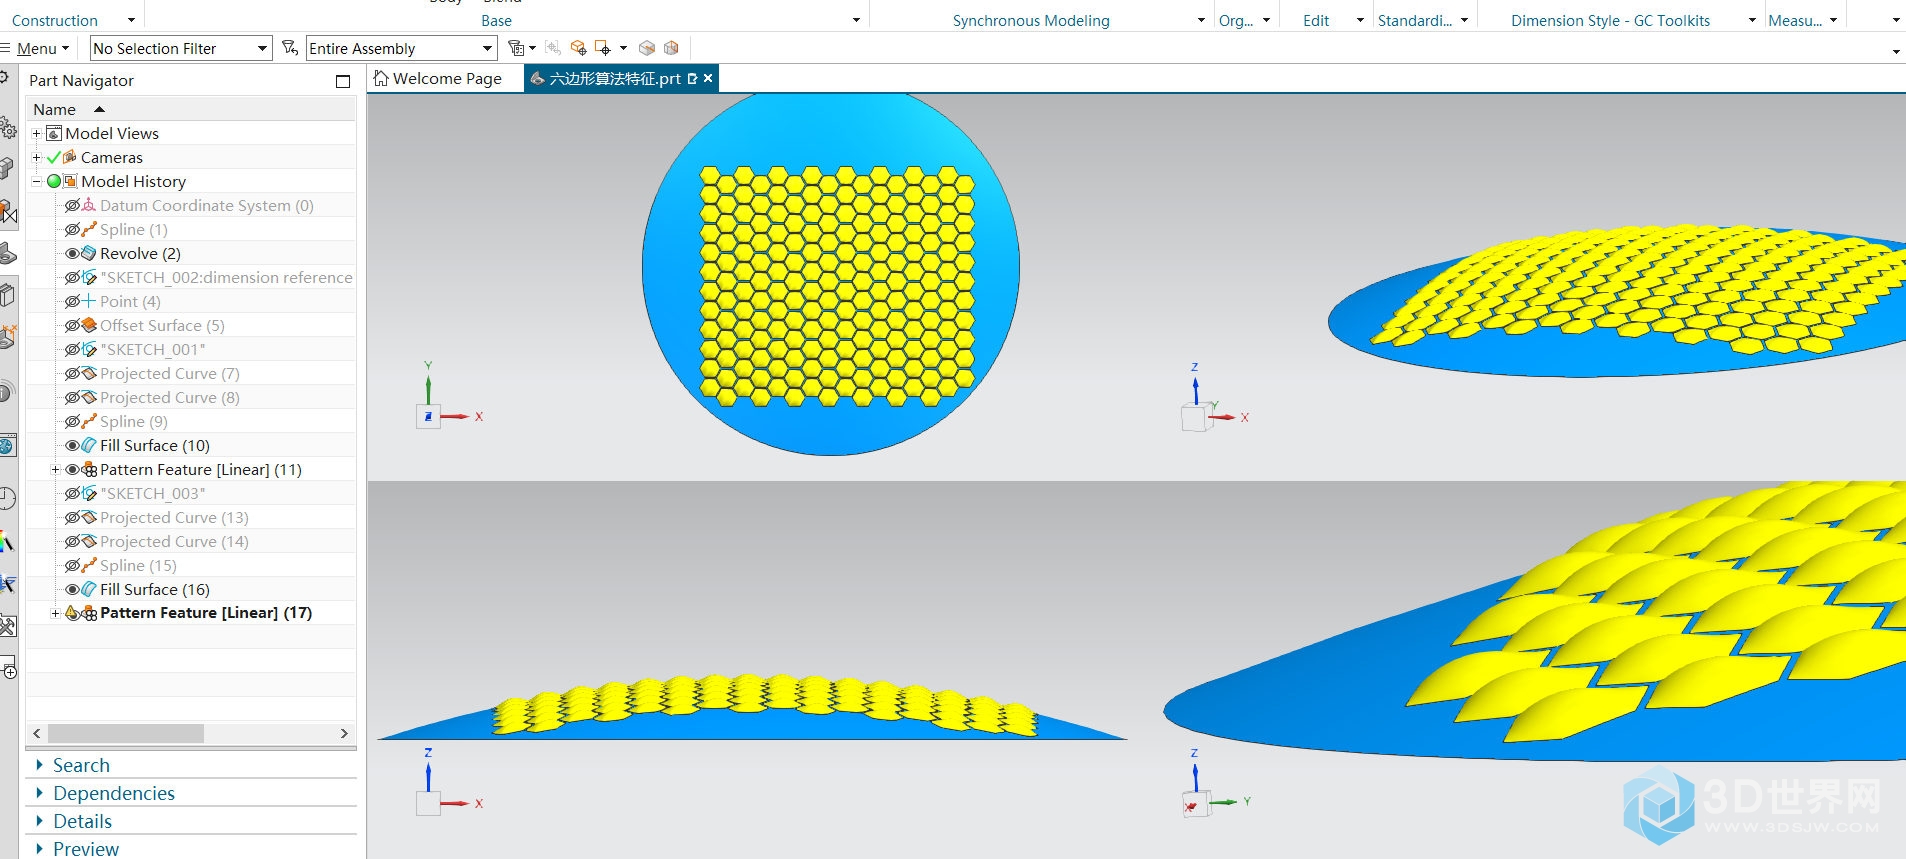
Task: Expand the Model Views node
Action: 37,133
